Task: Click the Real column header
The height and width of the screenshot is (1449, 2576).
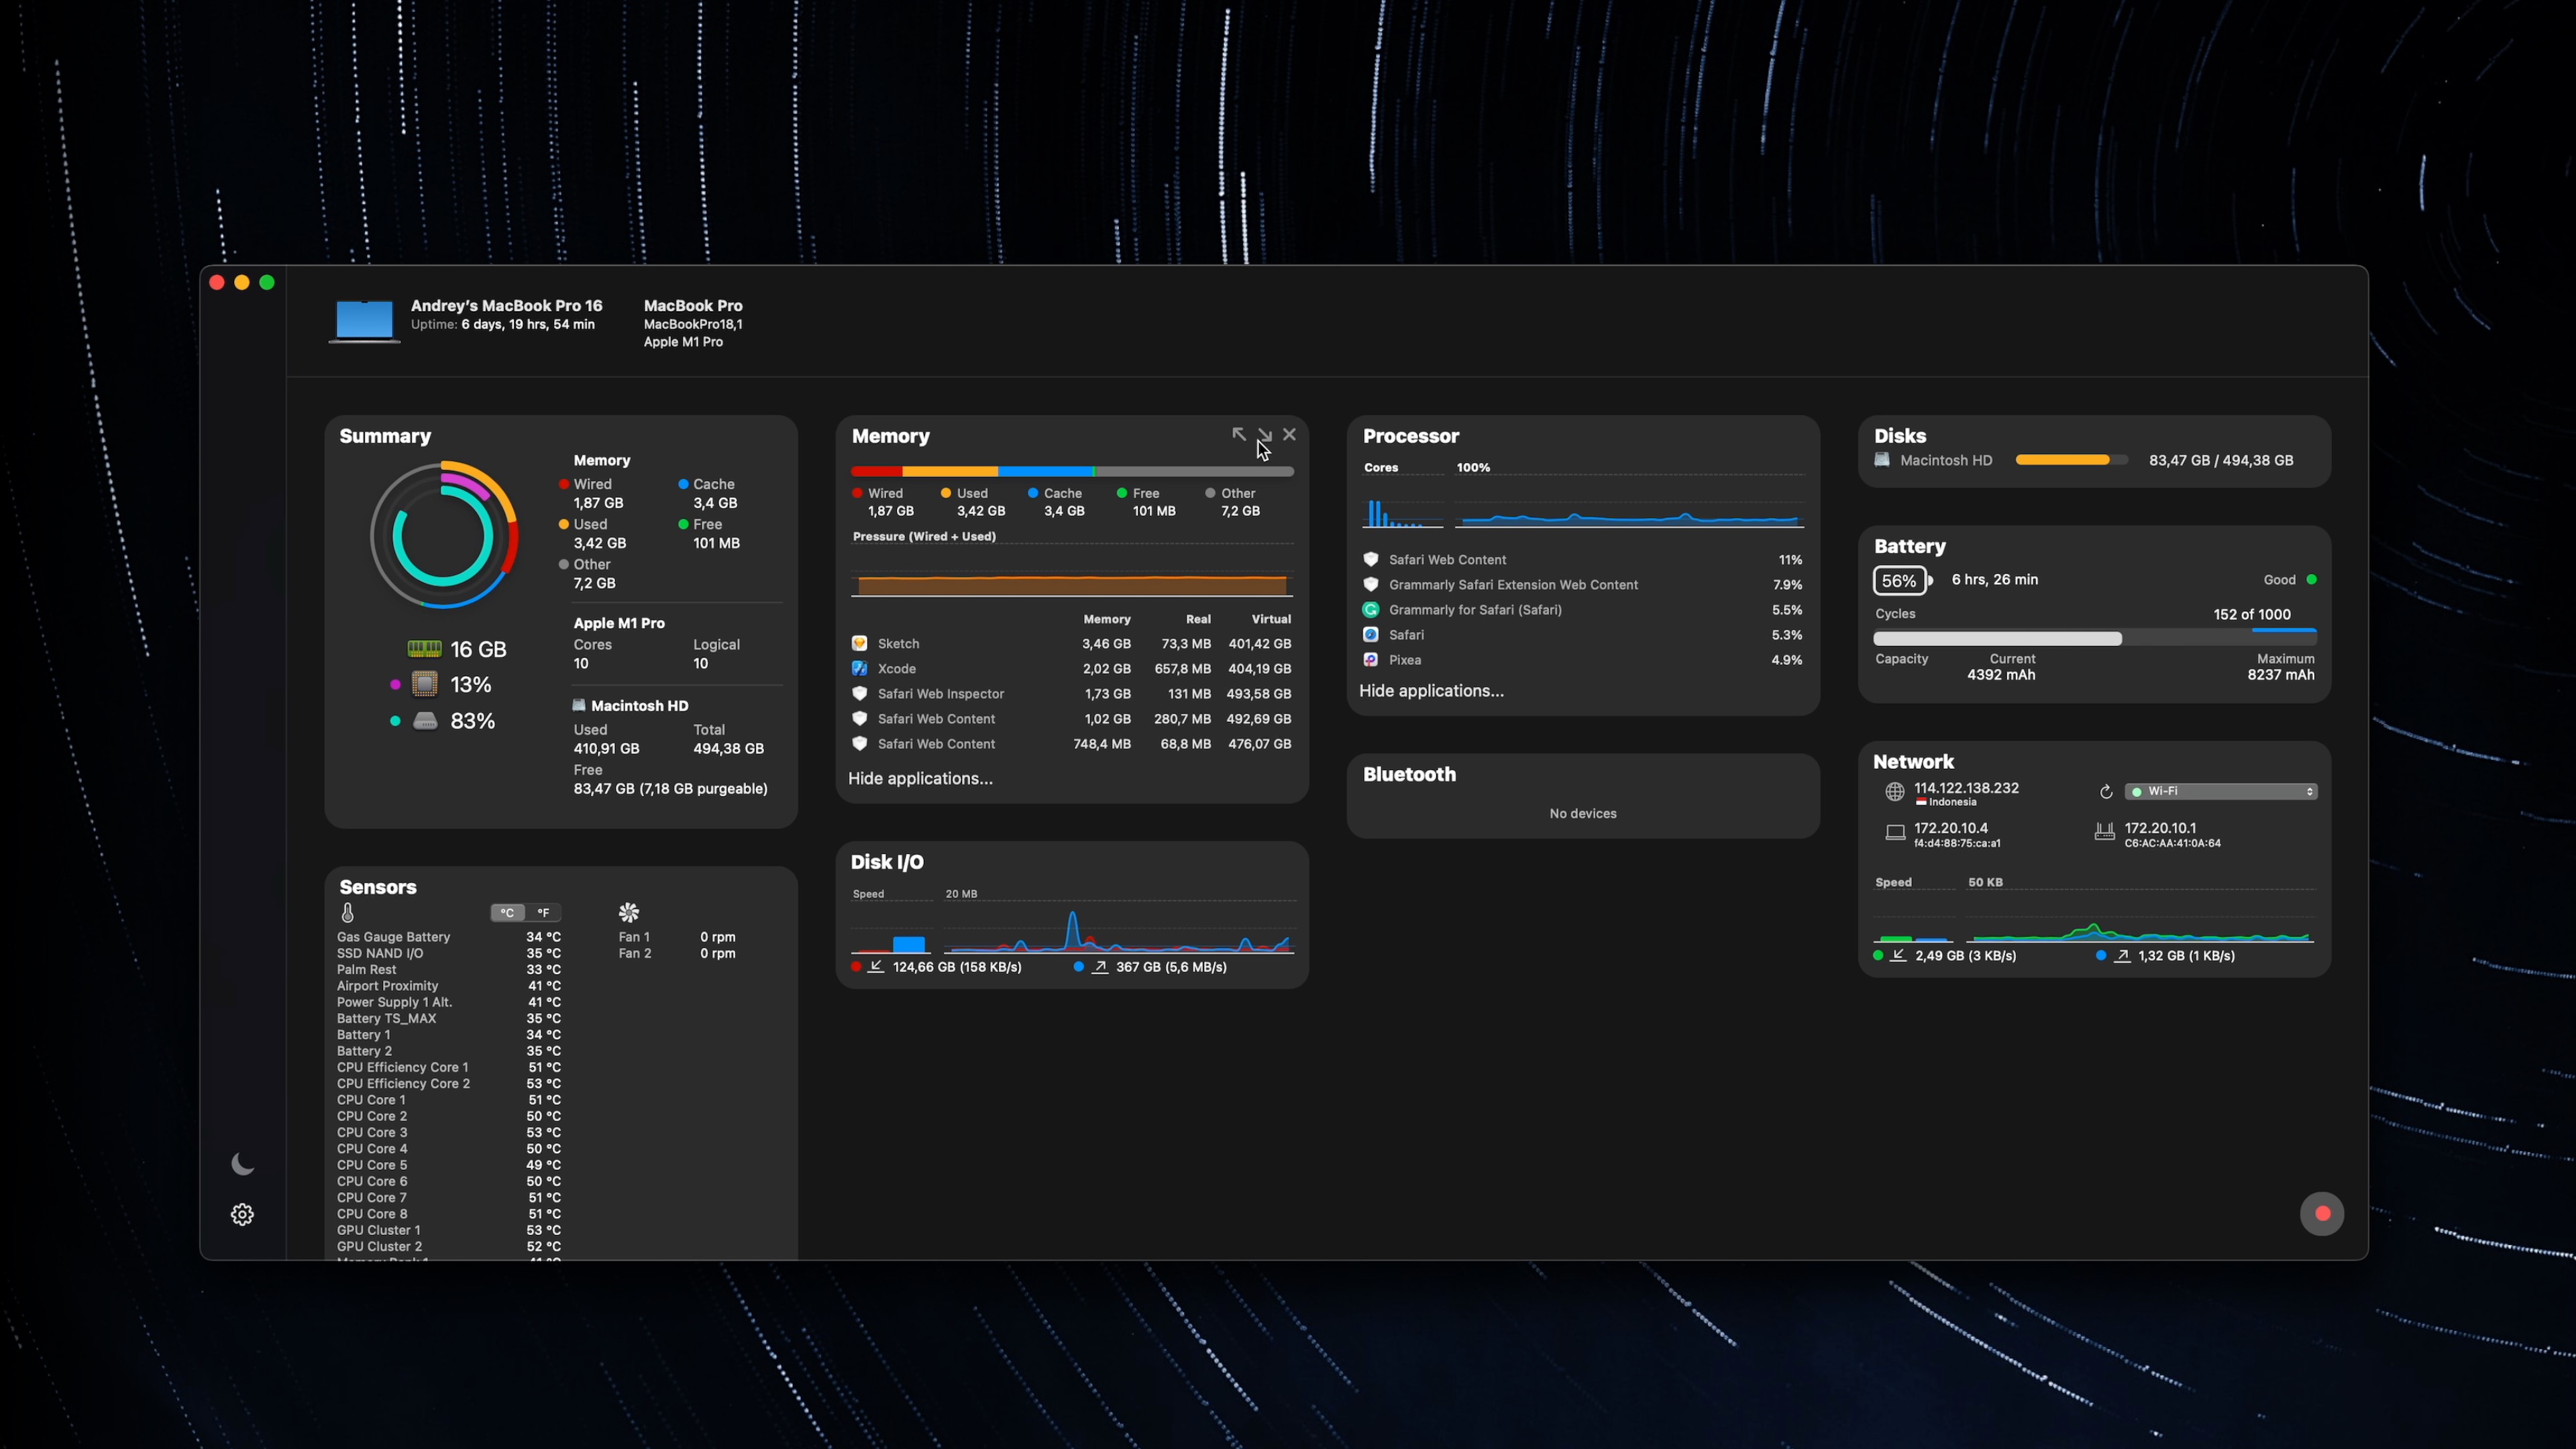Action: click(1198, 619)
